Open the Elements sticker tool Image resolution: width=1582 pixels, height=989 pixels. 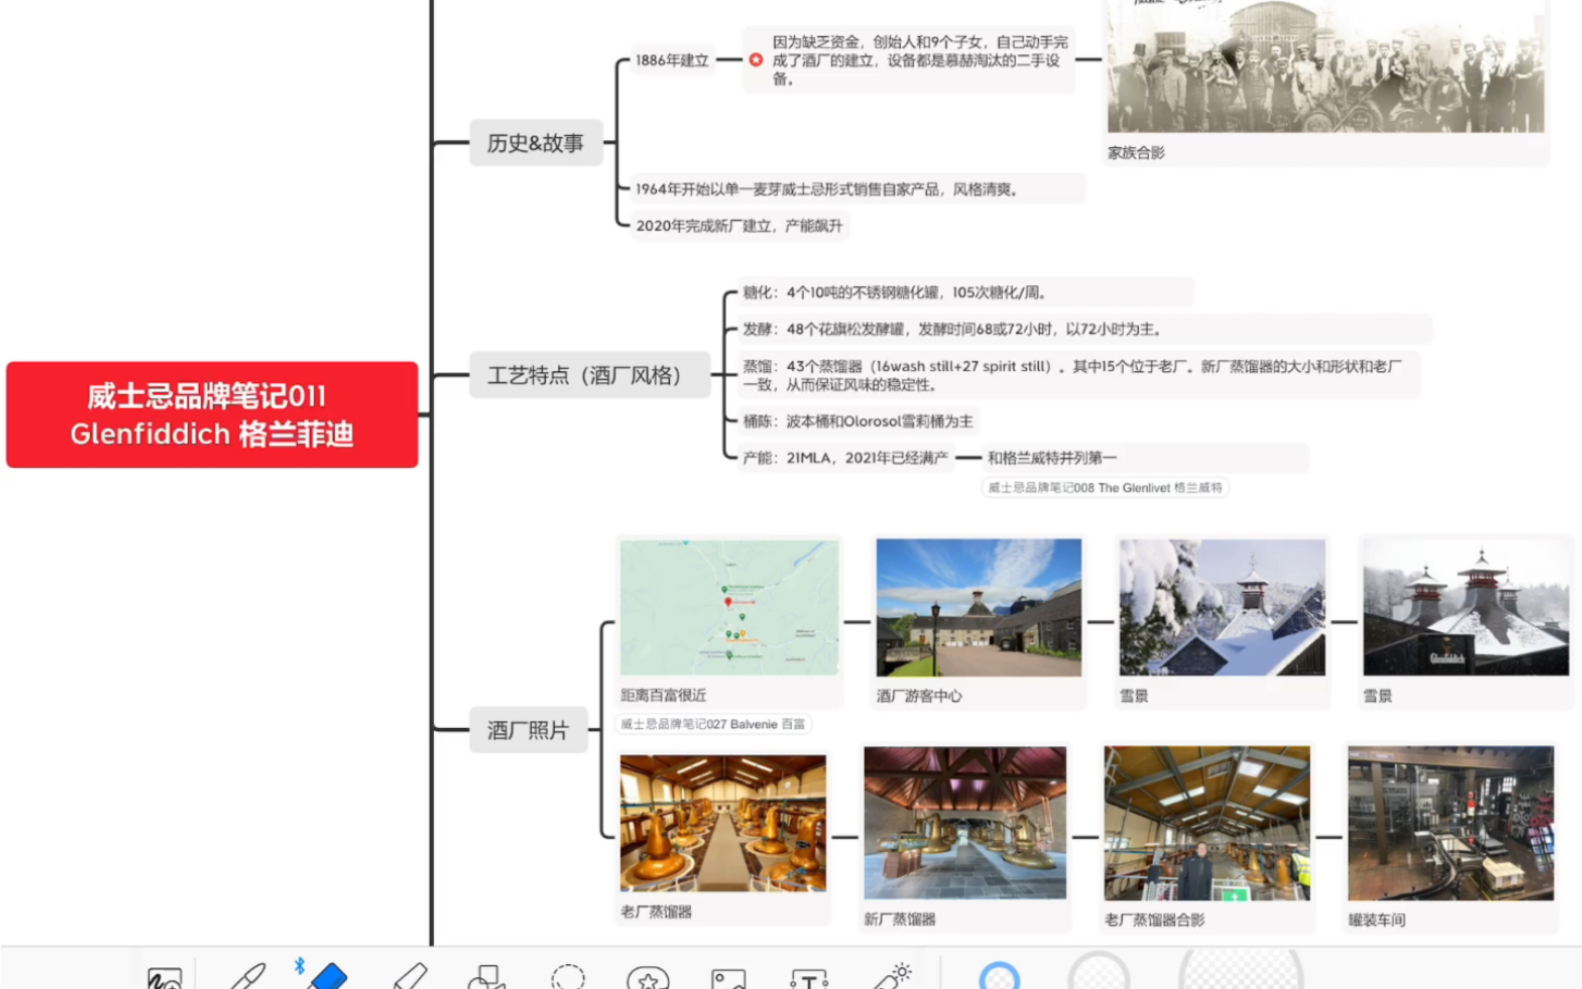[x=648, y=977]
